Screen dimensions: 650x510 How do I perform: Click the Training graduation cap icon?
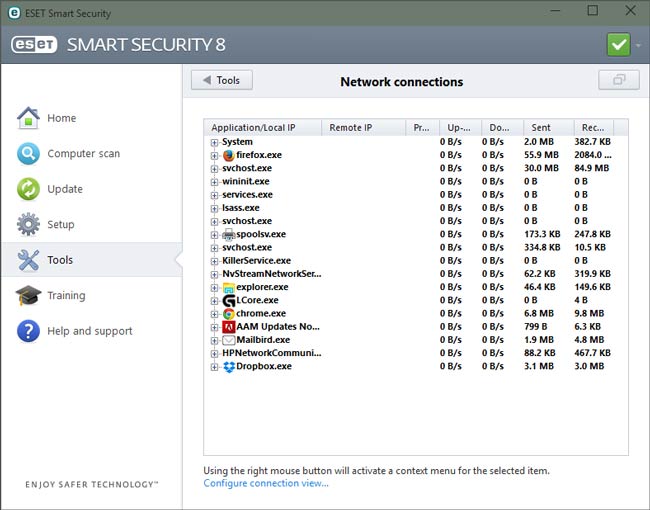28,296
